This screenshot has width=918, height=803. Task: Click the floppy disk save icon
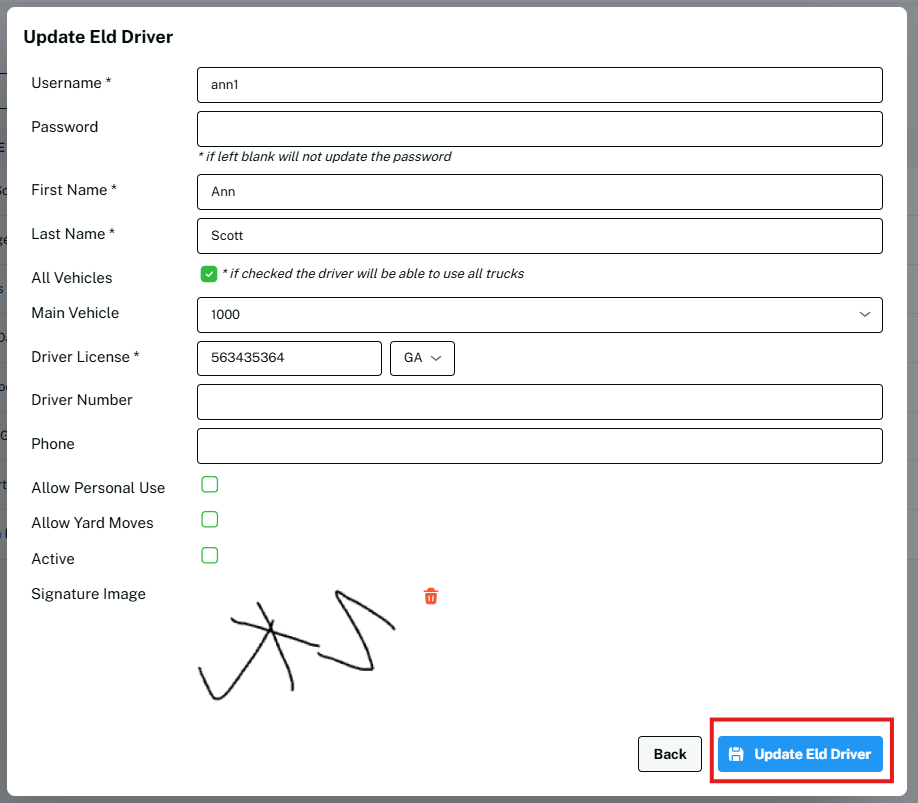point(736,754)
